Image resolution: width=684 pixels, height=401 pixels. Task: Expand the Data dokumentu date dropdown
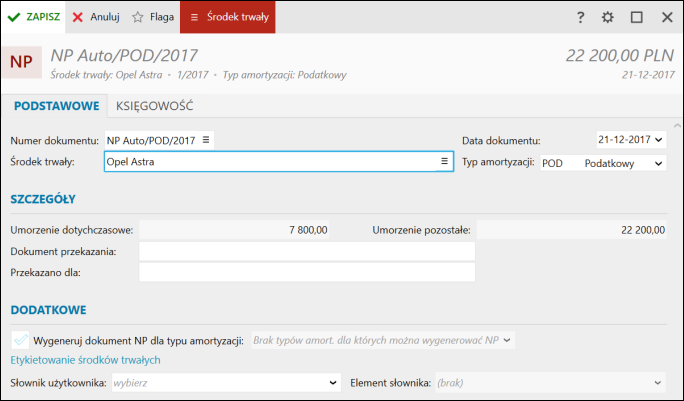click(x=659, y=140)
